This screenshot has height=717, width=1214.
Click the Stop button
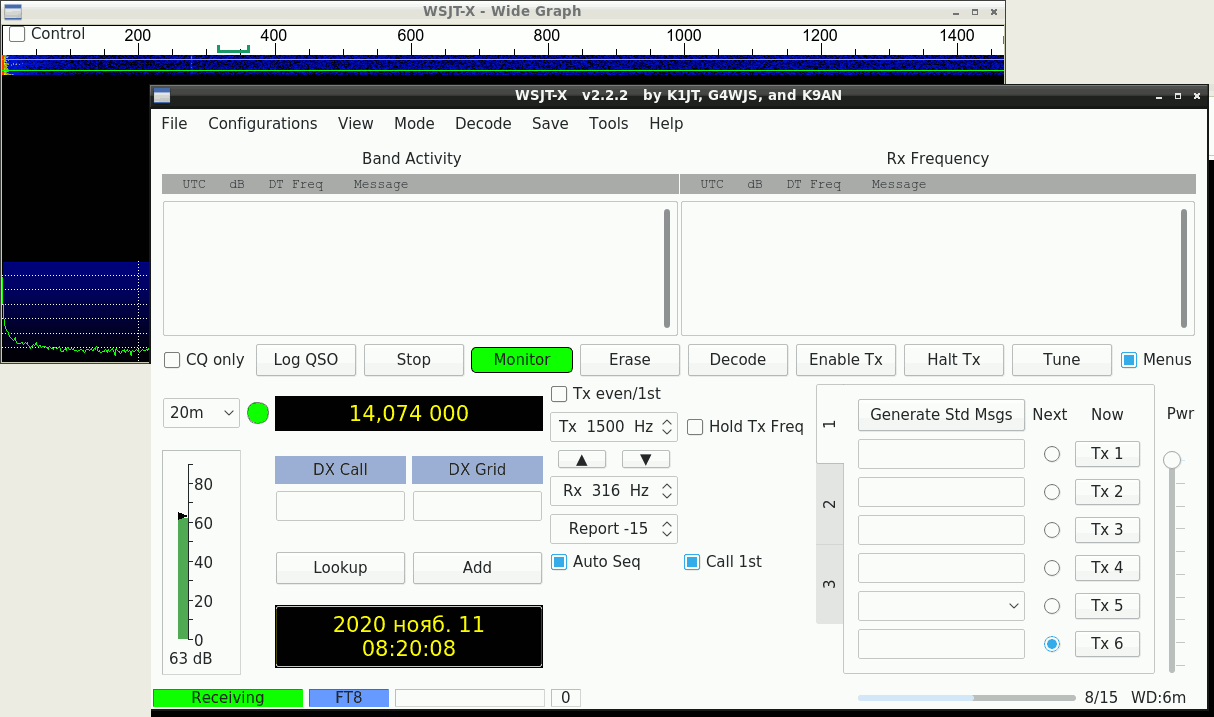[x=414, y=360]
